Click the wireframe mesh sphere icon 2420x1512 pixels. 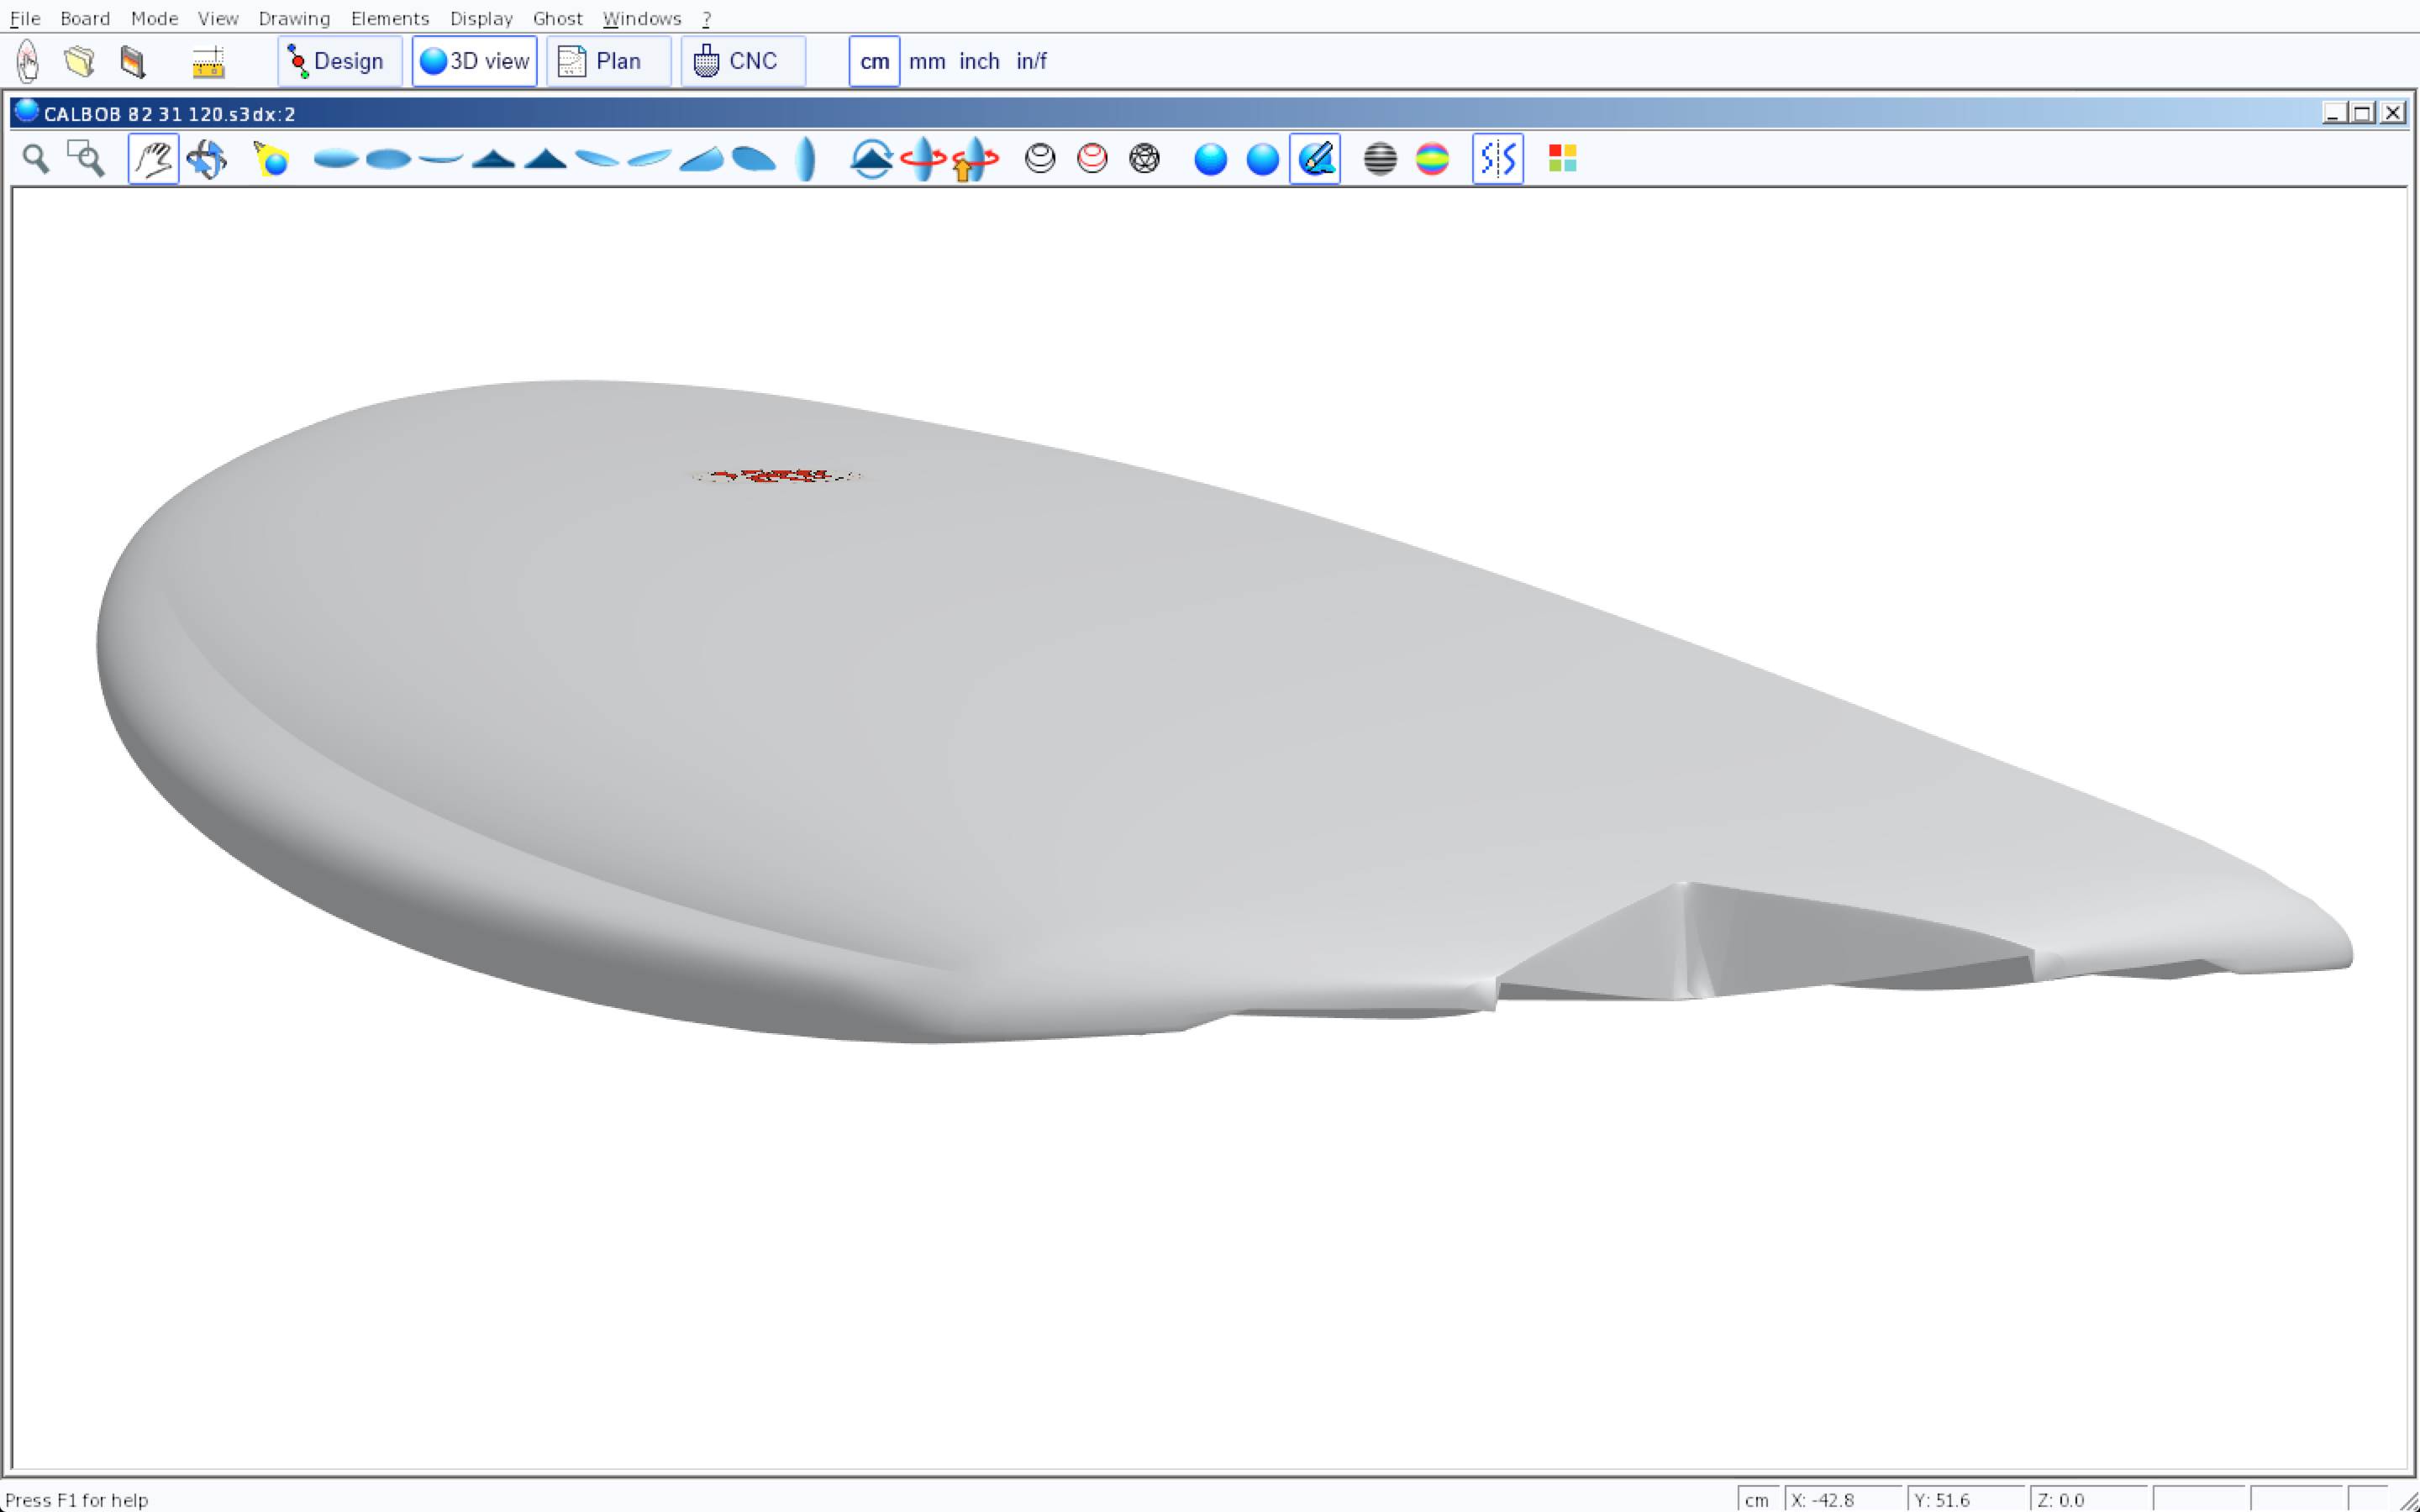point(1144,159)
